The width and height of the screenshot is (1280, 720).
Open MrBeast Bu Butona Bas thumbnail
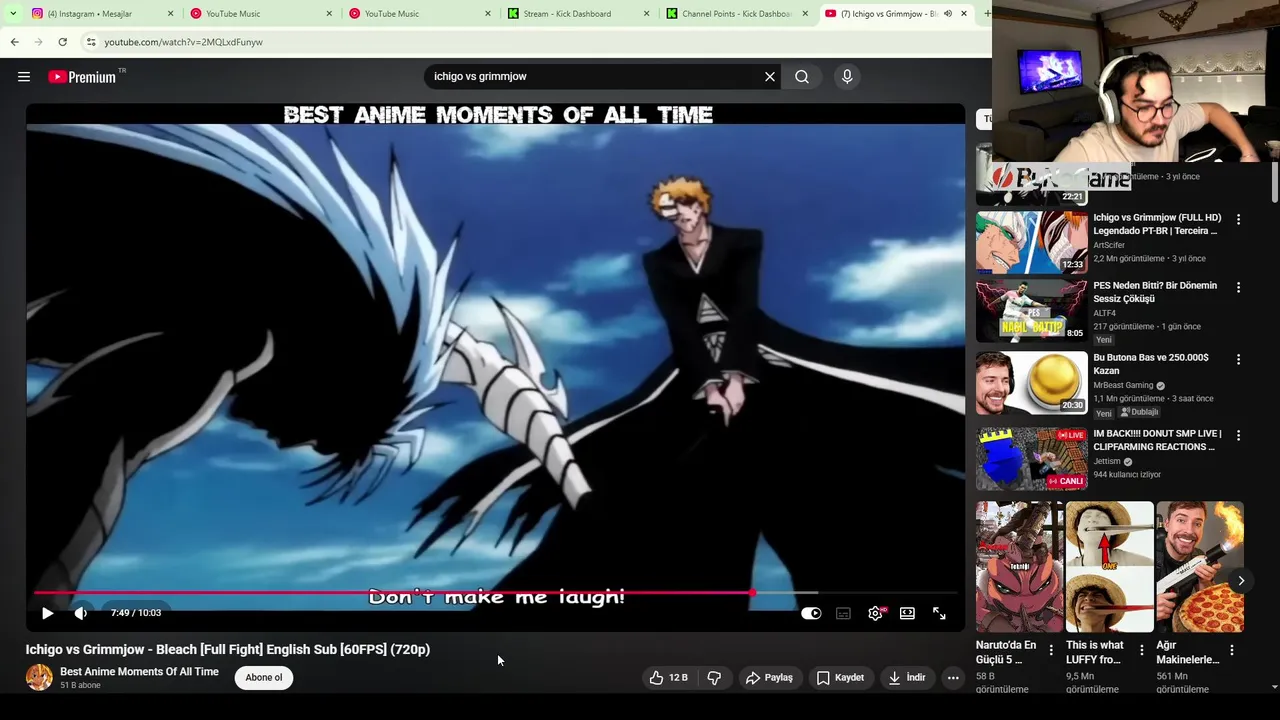(x=1032, y=383)
